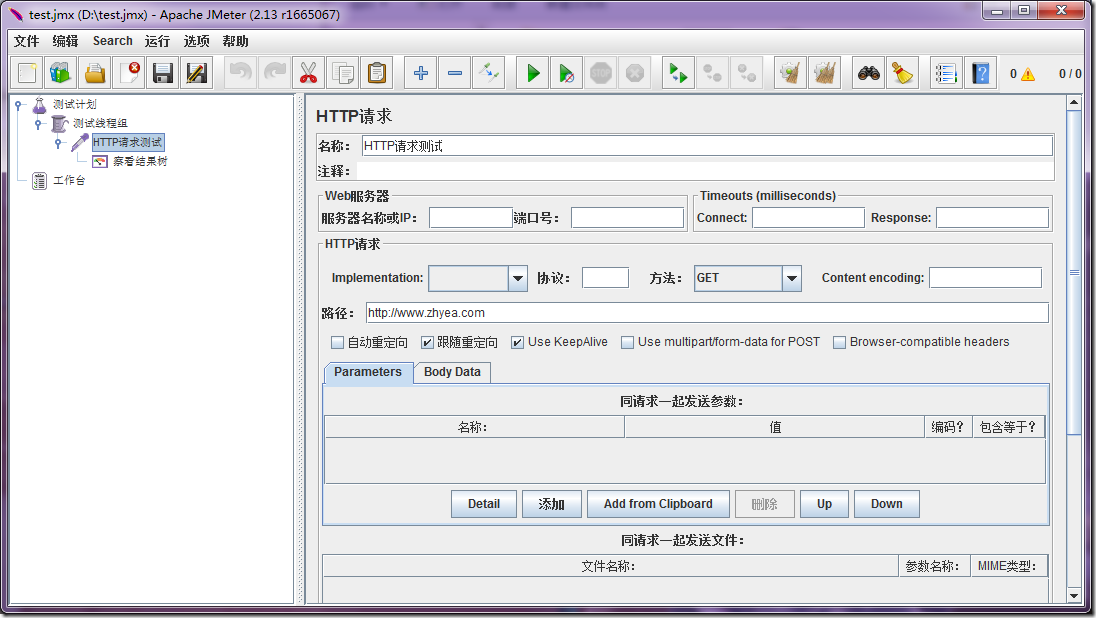Open the 文件 menu
This screenshot has width=1096, height=618.
(27, 41)
